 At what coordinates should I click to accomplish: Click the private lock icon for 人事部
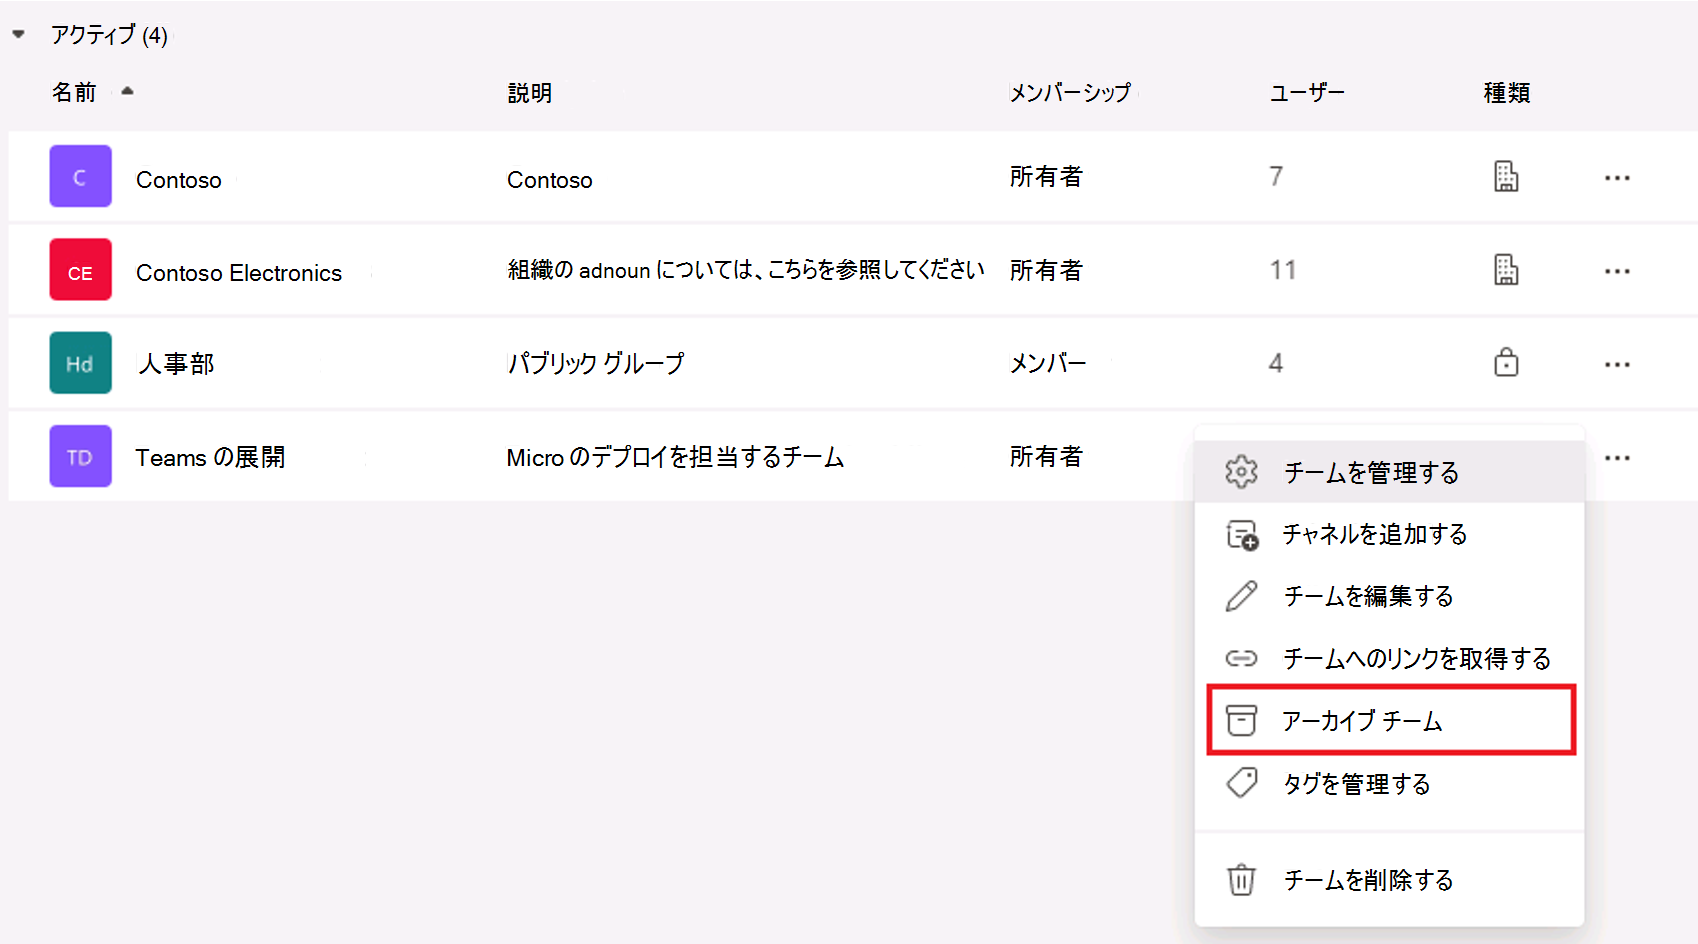1506,362
